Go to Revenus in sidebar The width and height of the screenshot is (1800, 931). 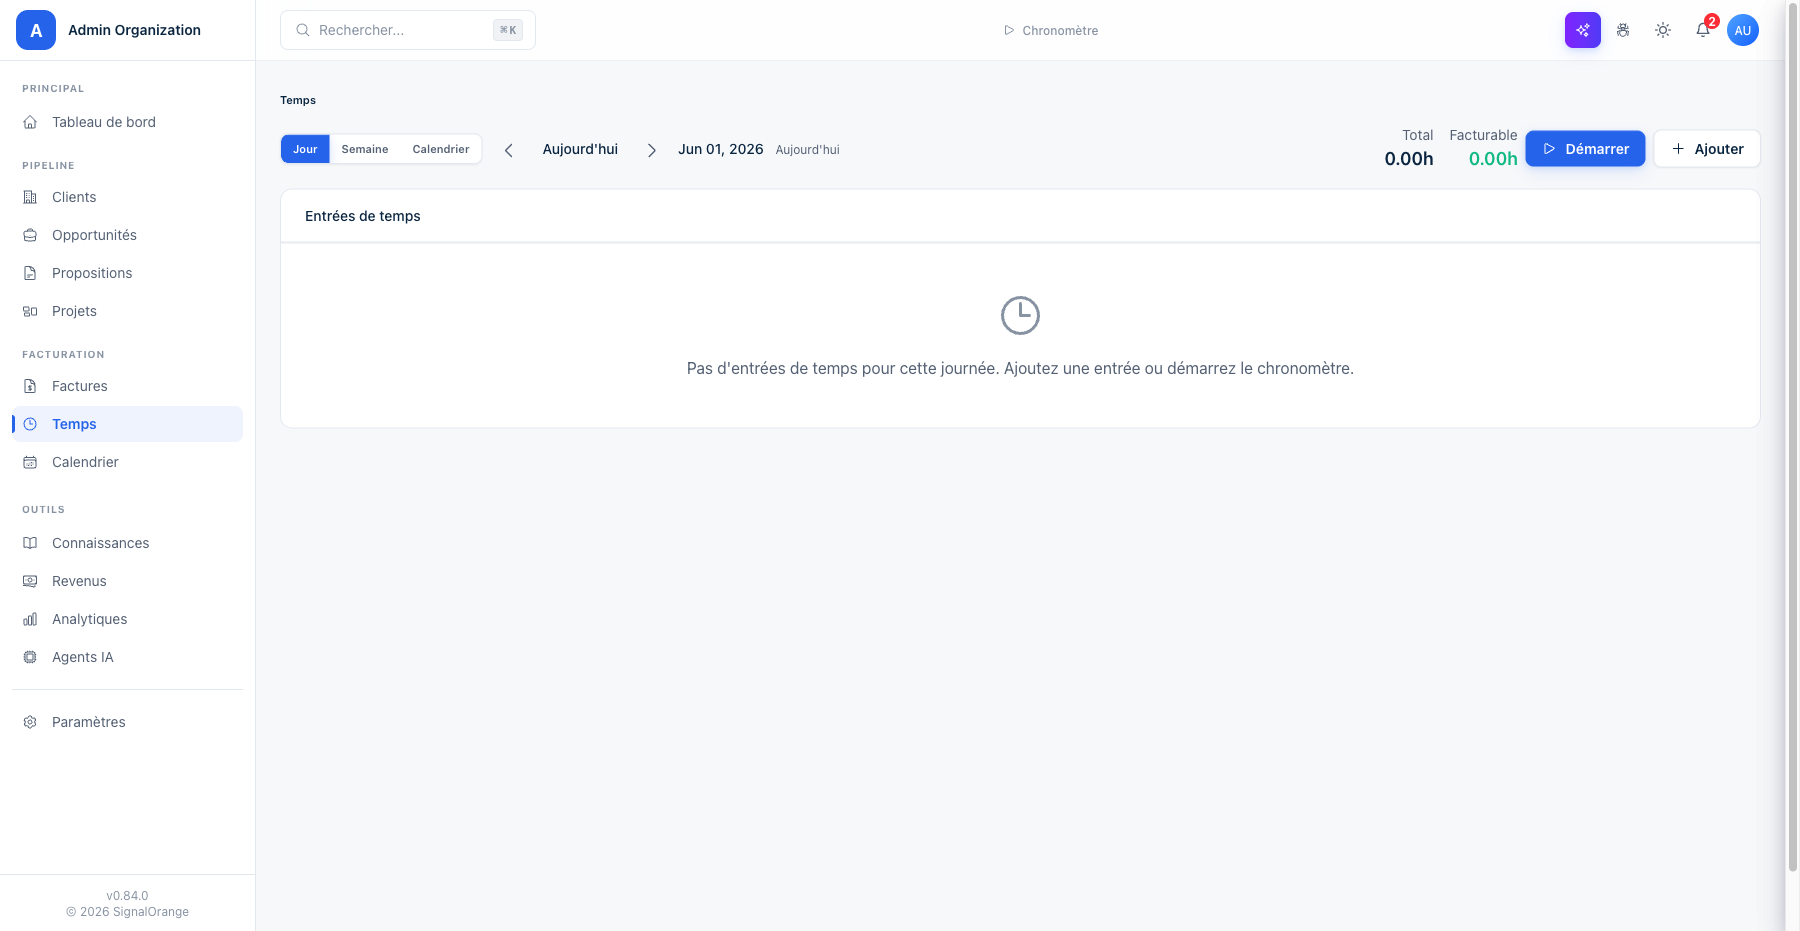point(127,581)
